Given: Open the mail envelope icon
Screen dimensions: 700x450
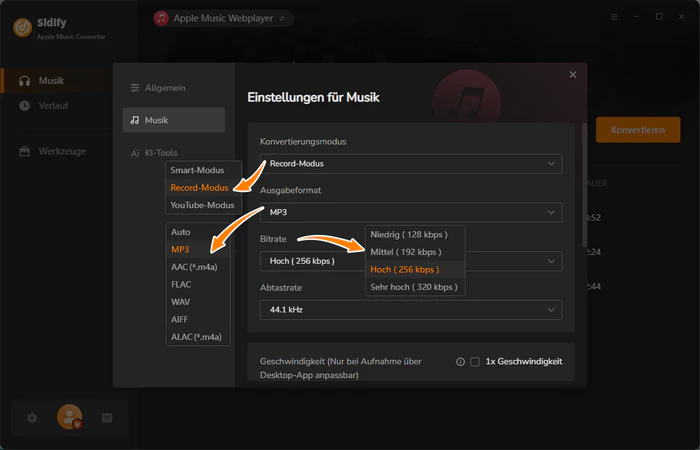Looking at the screenshot, I should pos(107,418).
